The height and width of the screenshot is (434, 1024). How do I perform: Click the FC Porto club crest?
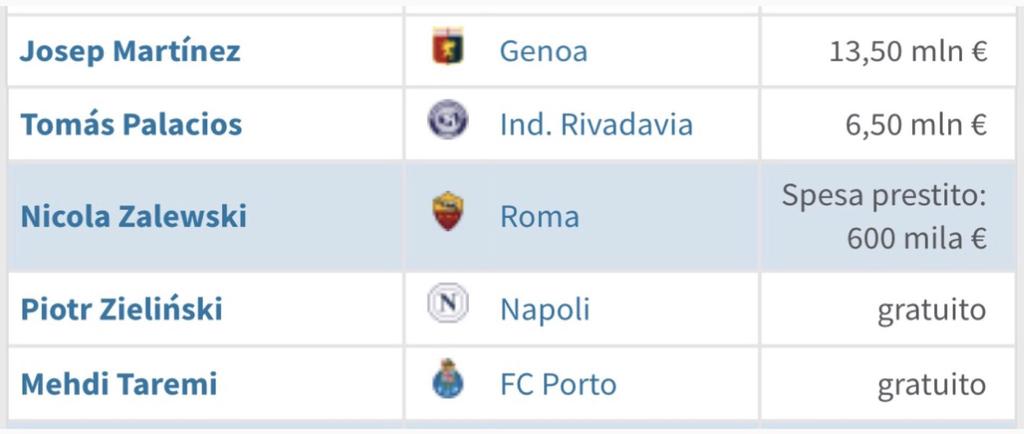pyautogui.click(x=448, y=379)
